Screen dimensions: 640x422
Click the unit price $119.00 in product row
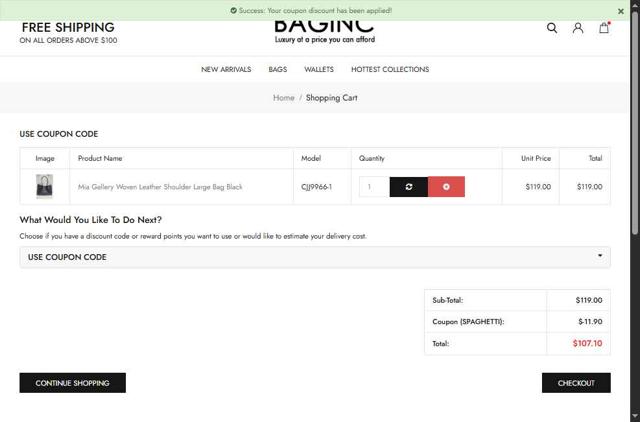coord(538,187)
